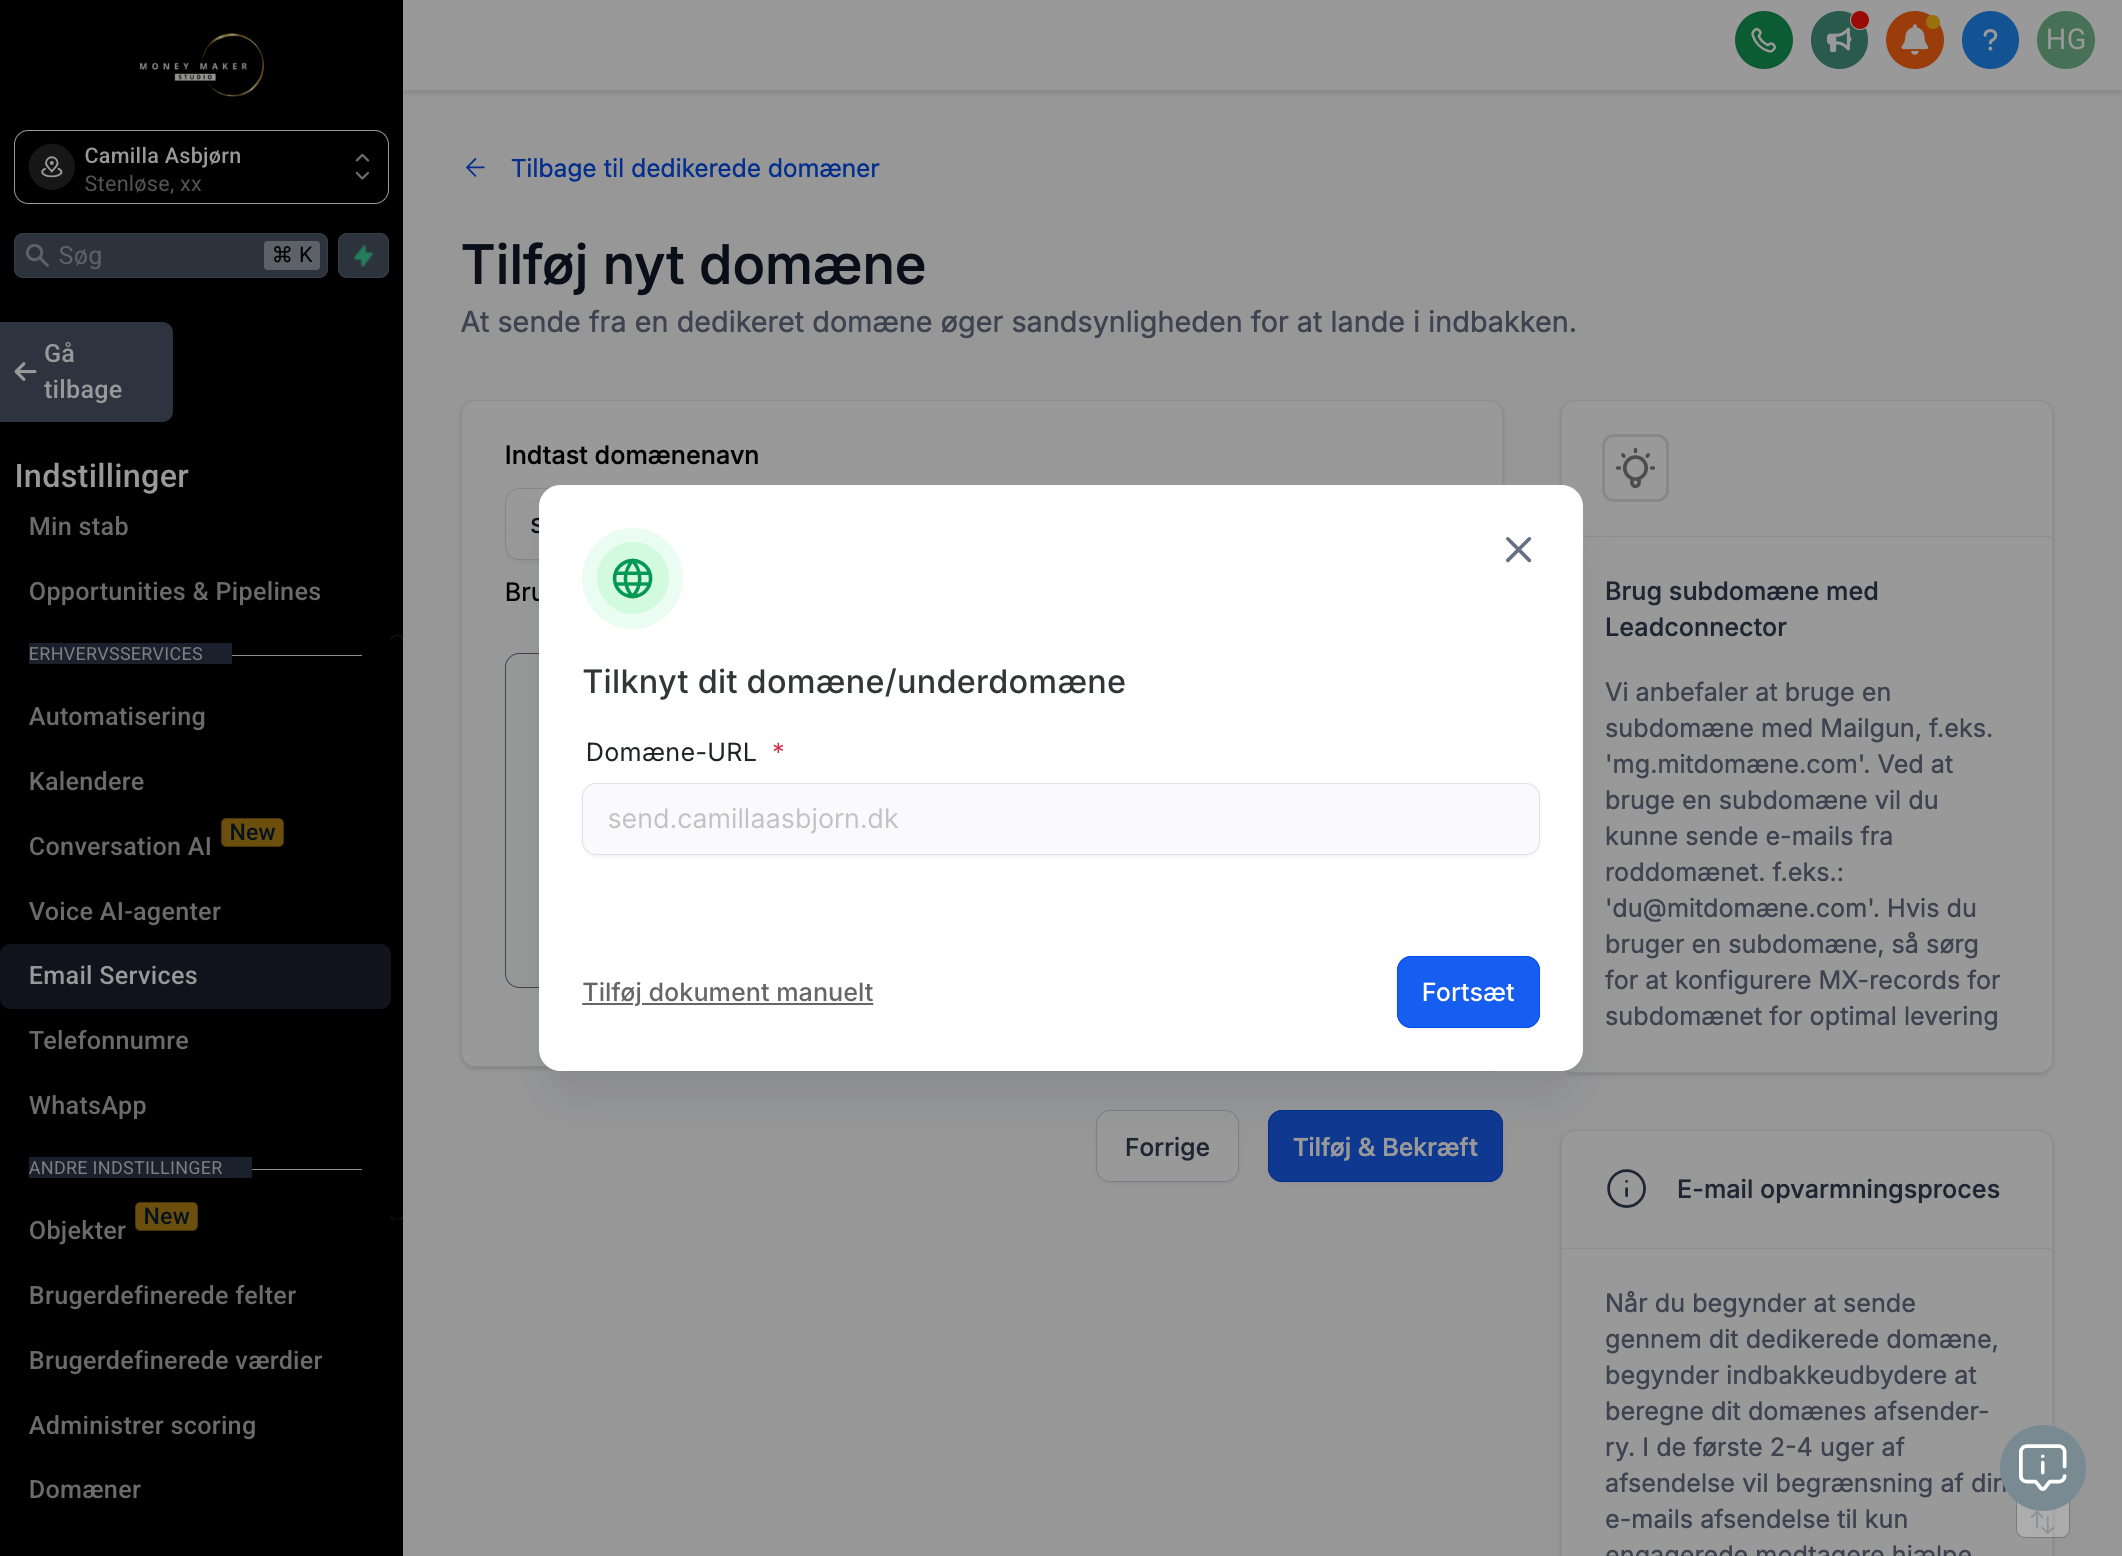2122x1556 pixels.
Task: Open Brugerdefinerede felter in sidebar
Action: pyautogui.click(x=163, y=1295)
